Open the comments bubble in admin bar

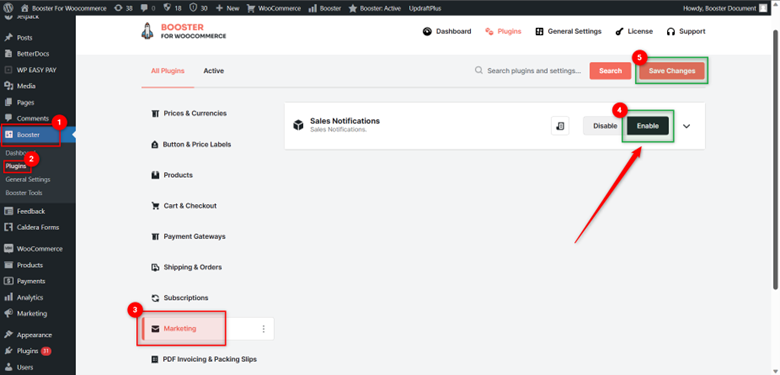pos(149,8)
